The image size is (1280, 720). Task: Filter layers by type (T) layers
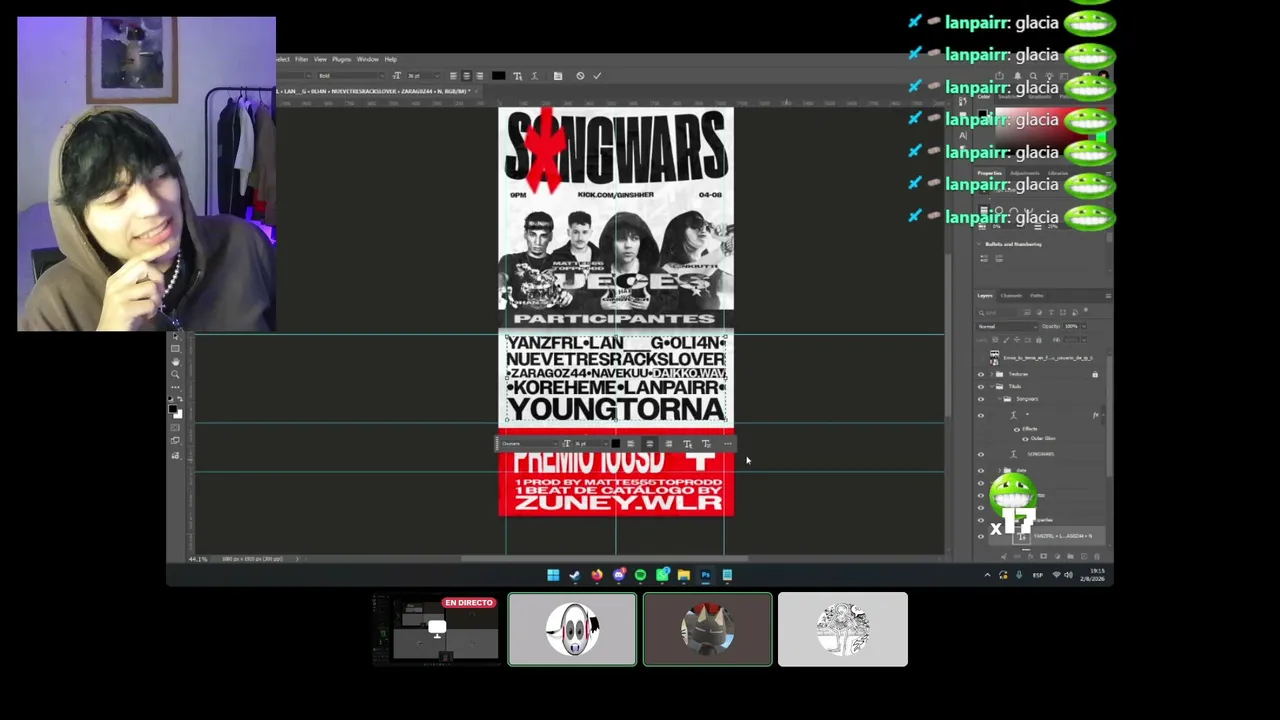pos(1052,313)
